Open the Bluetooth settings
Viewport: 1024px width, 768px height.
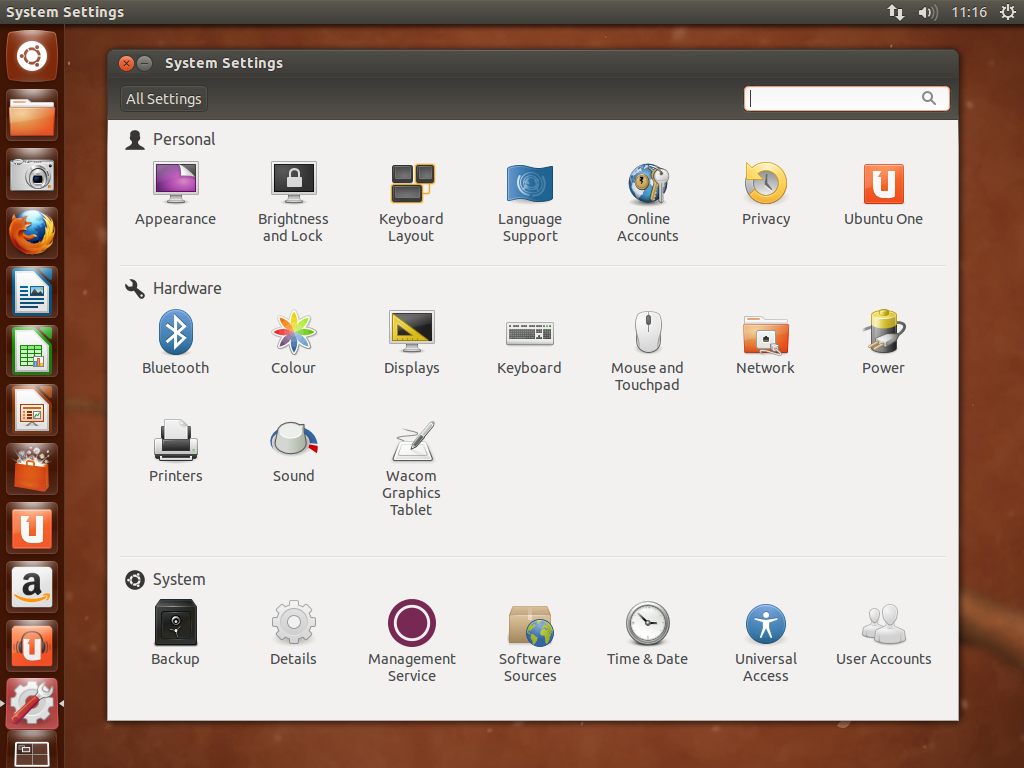[175, 332]
